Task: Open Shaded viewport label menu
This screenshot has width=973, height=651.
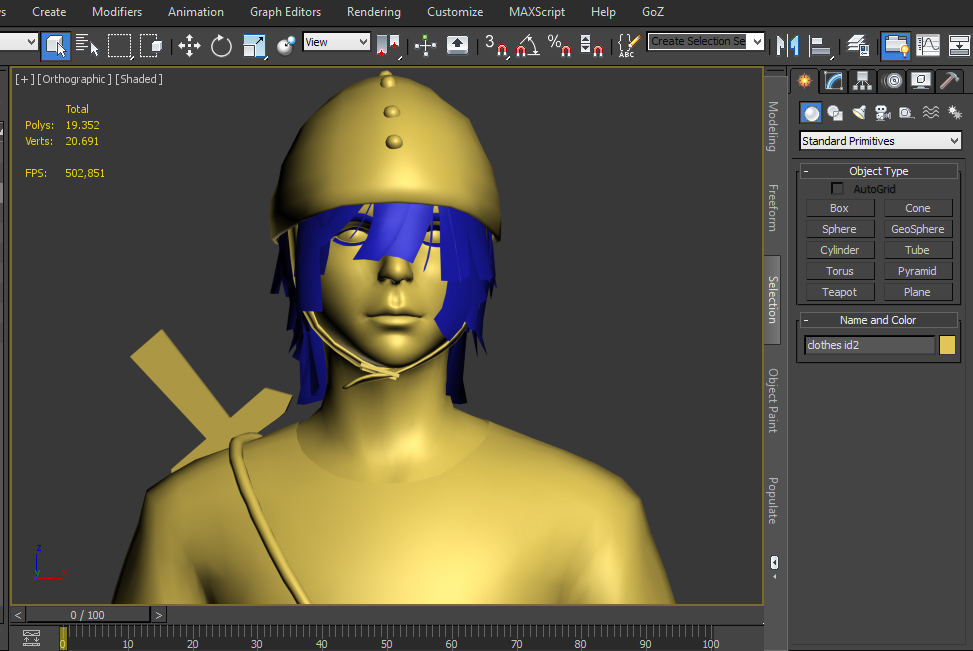Action: (139, 79)
